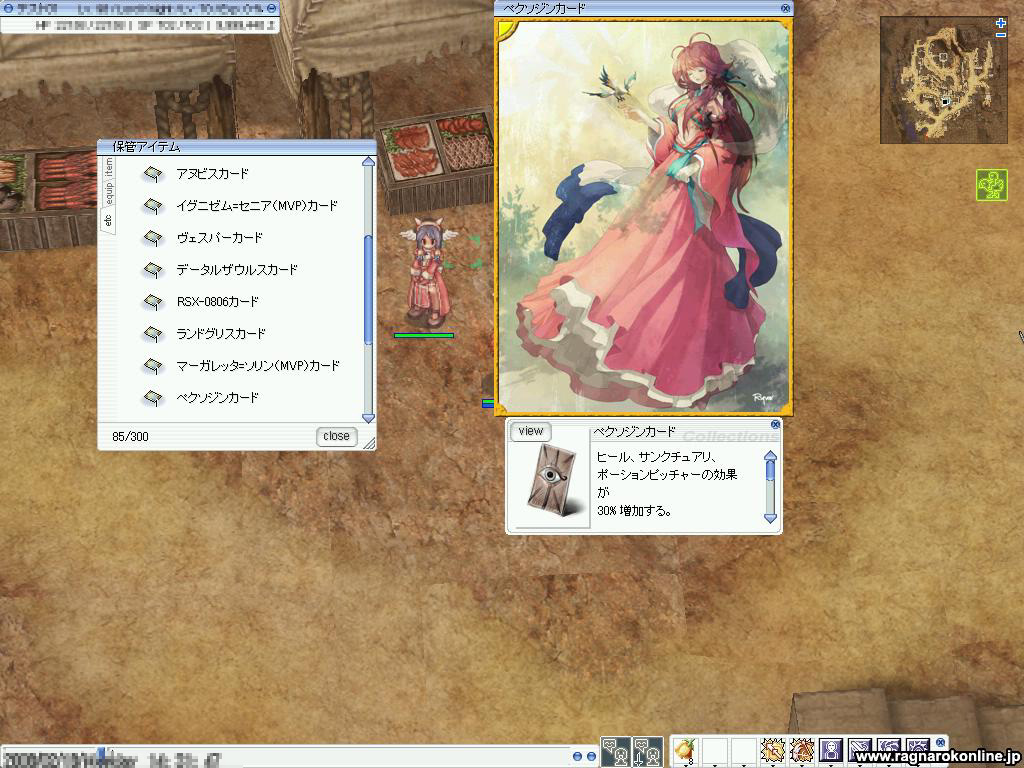1024x768 pixels.
Task: Activate the purple figure skill in hotkey bar
Action: (x=831, y=750)
